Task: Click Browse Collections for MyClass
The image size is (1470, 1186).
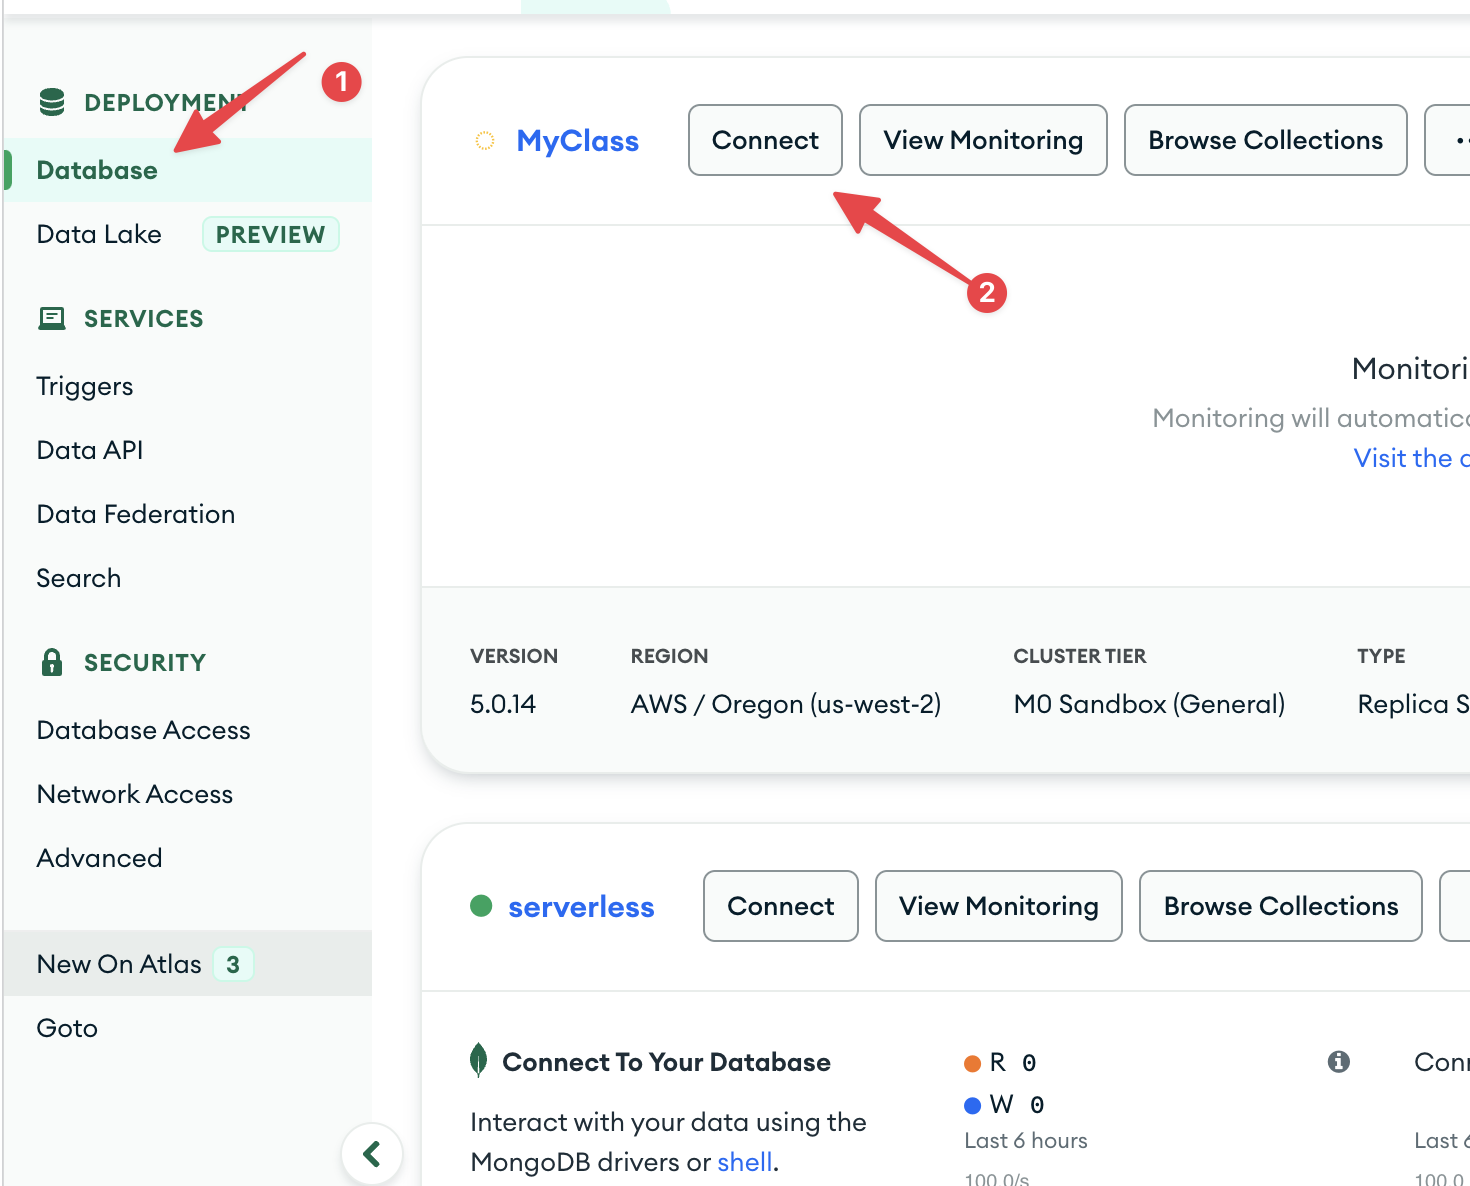Action: (1265, 141)
